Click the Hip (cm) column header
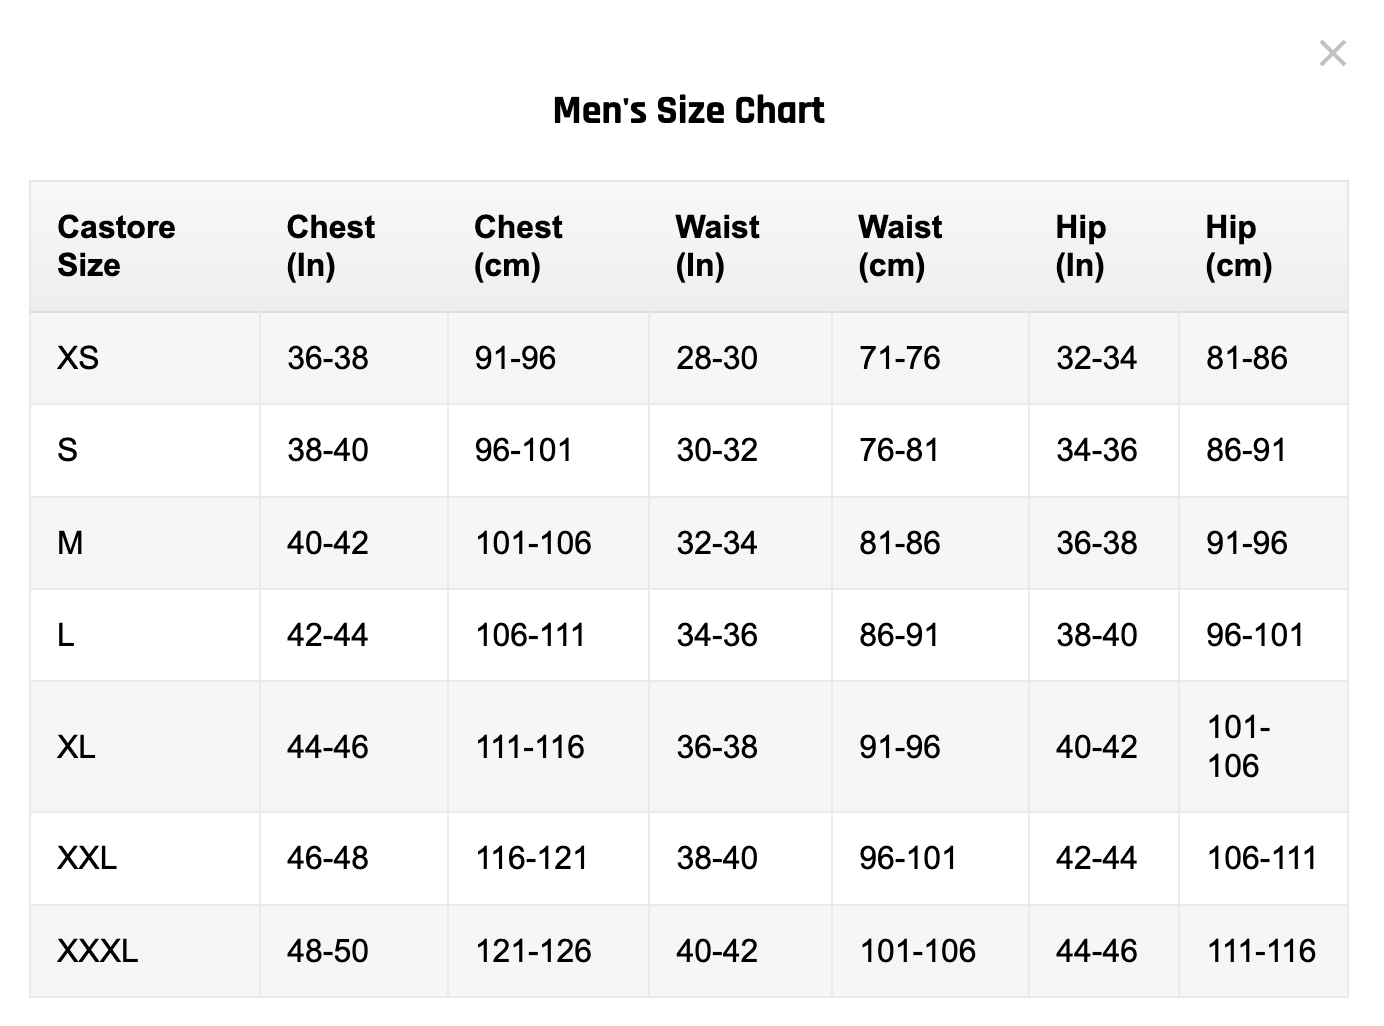This screenshot has width=1384, height=1026. [1238, 246]
